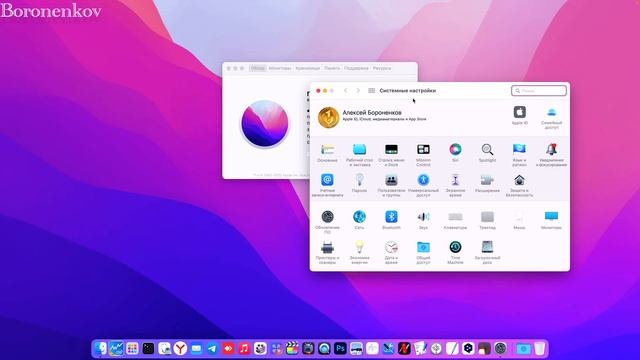Switch to Обзор tab in About This Mac

258,68
